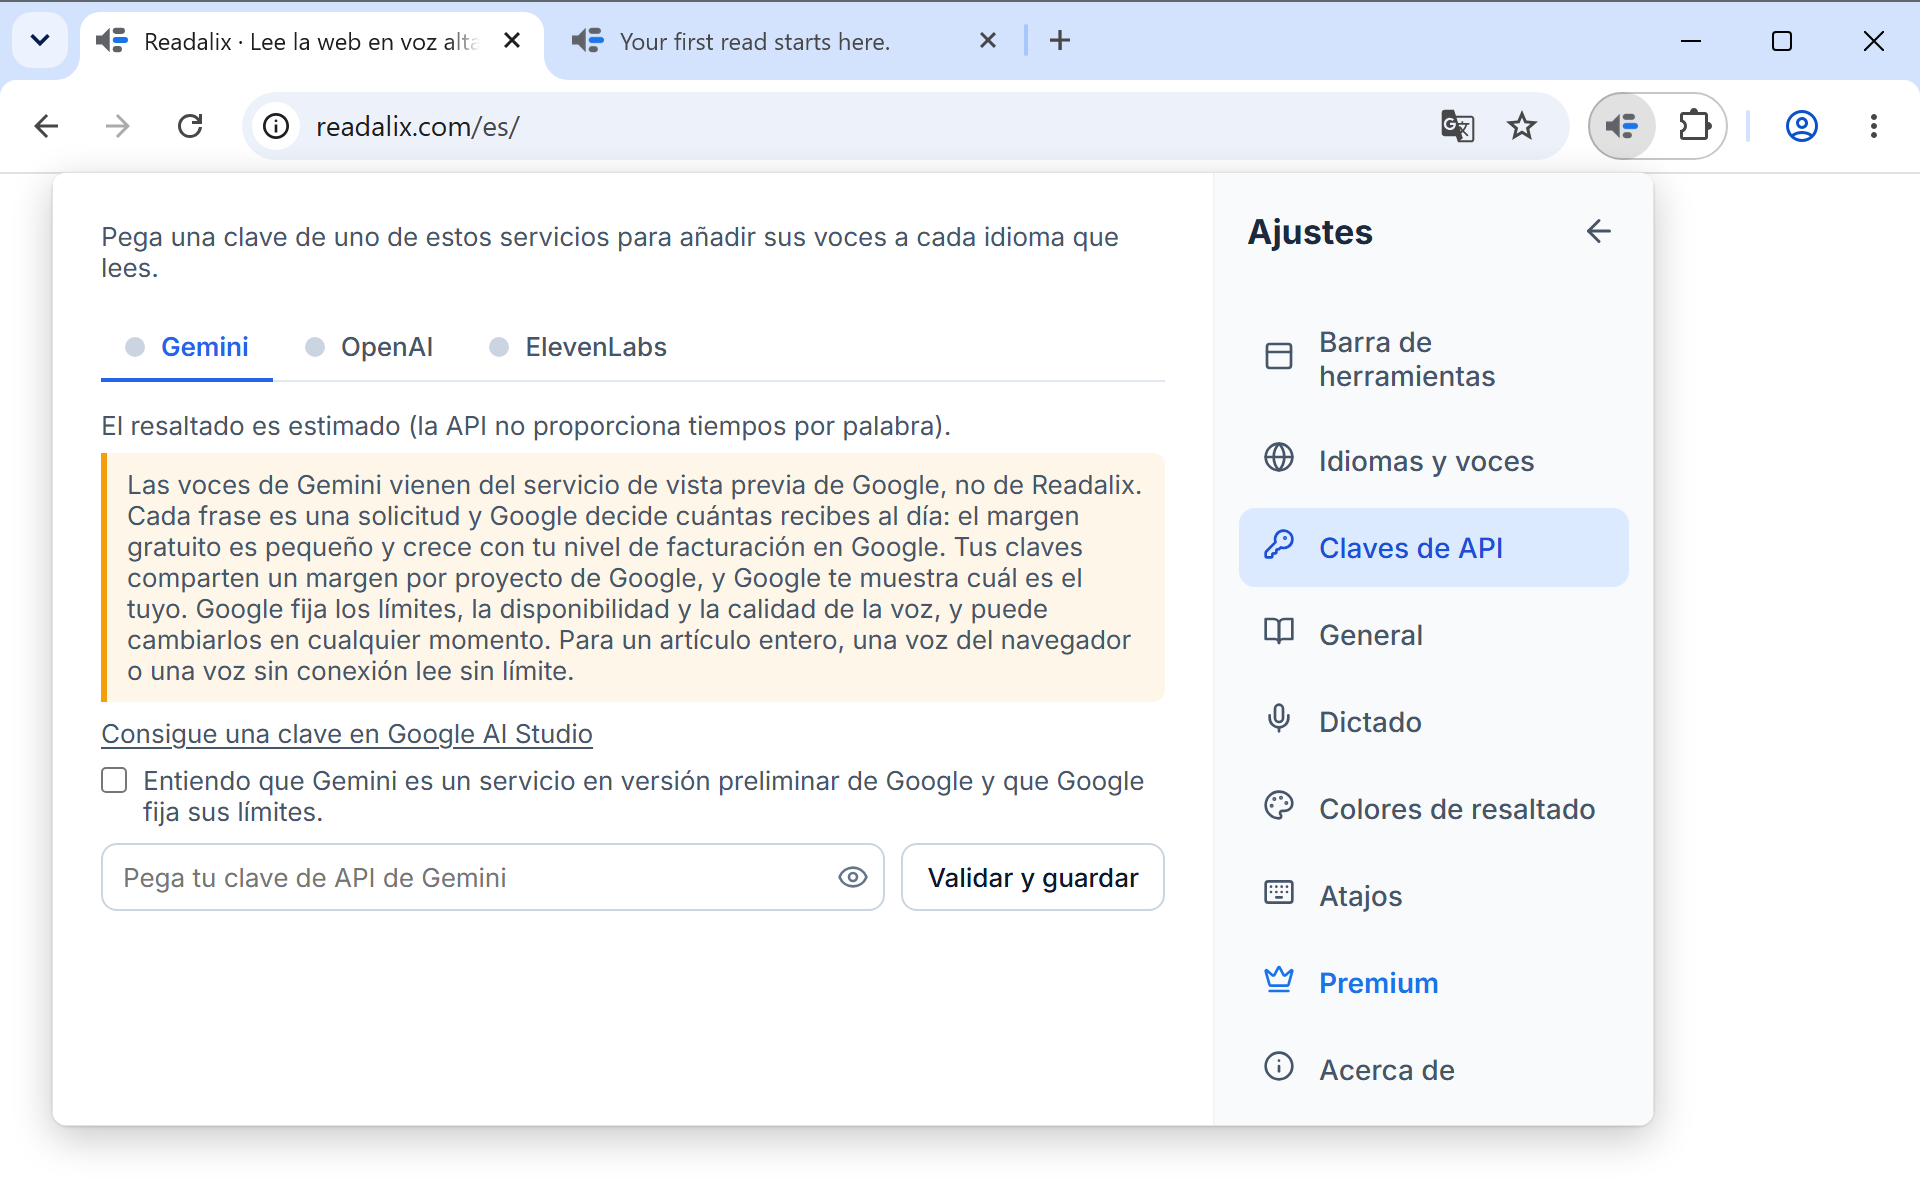Viewport: 1920px width, 1200px height.
Task: Open Dictado settings
Action: 1433,721
